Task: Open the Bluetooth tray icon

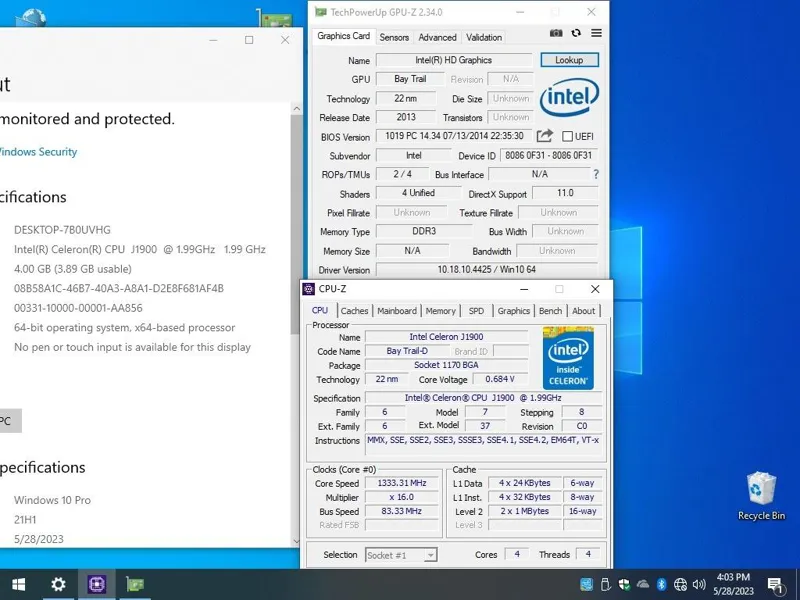Action: 662,584
